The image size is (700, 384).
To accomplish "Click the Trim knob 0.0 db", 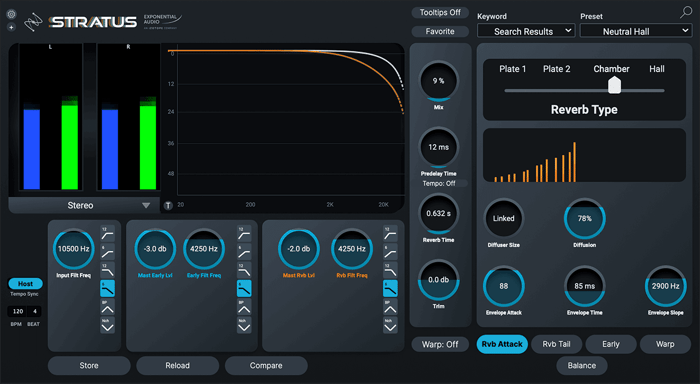I will [x=438, y=280].
